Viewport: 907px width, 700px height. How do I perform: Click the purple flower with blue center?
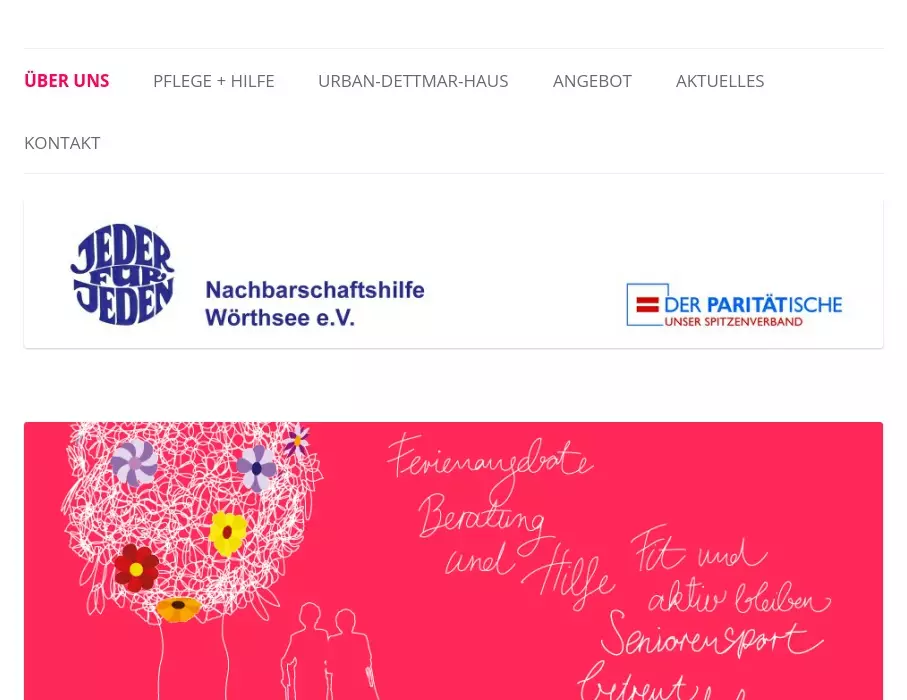[x=256, y=468]
